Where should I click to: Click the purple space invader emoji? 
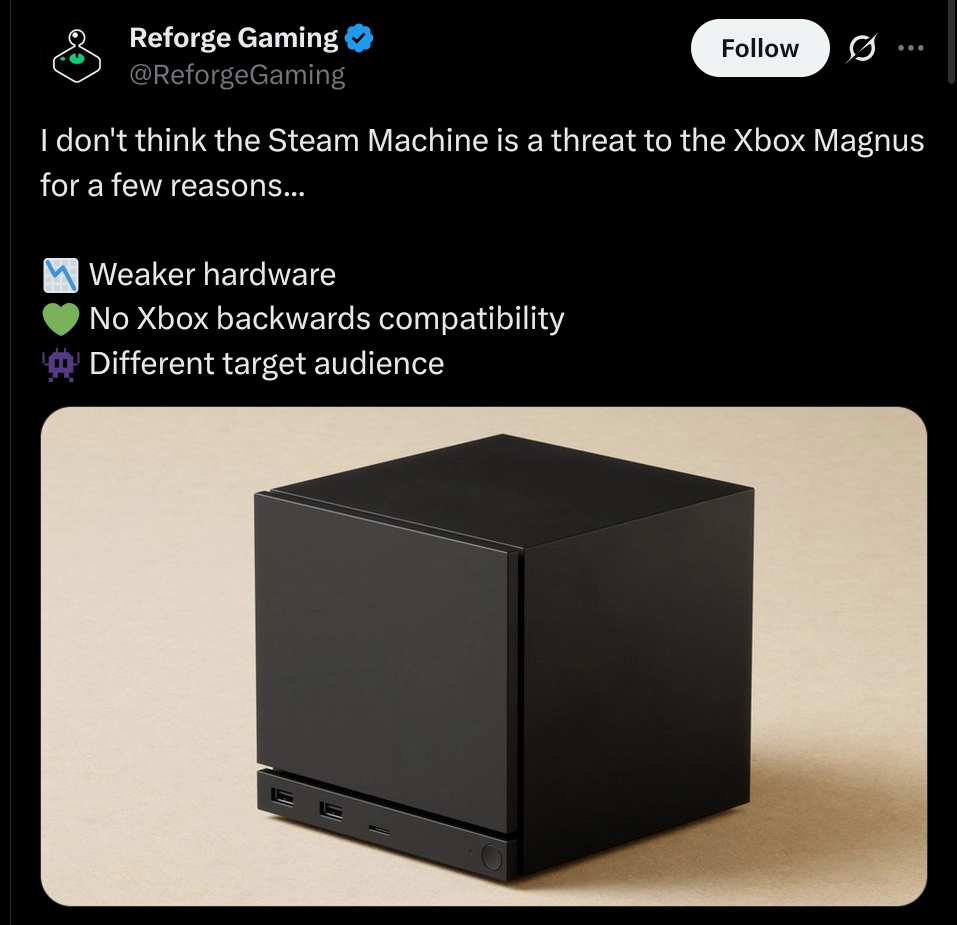[x=60, y=364]
